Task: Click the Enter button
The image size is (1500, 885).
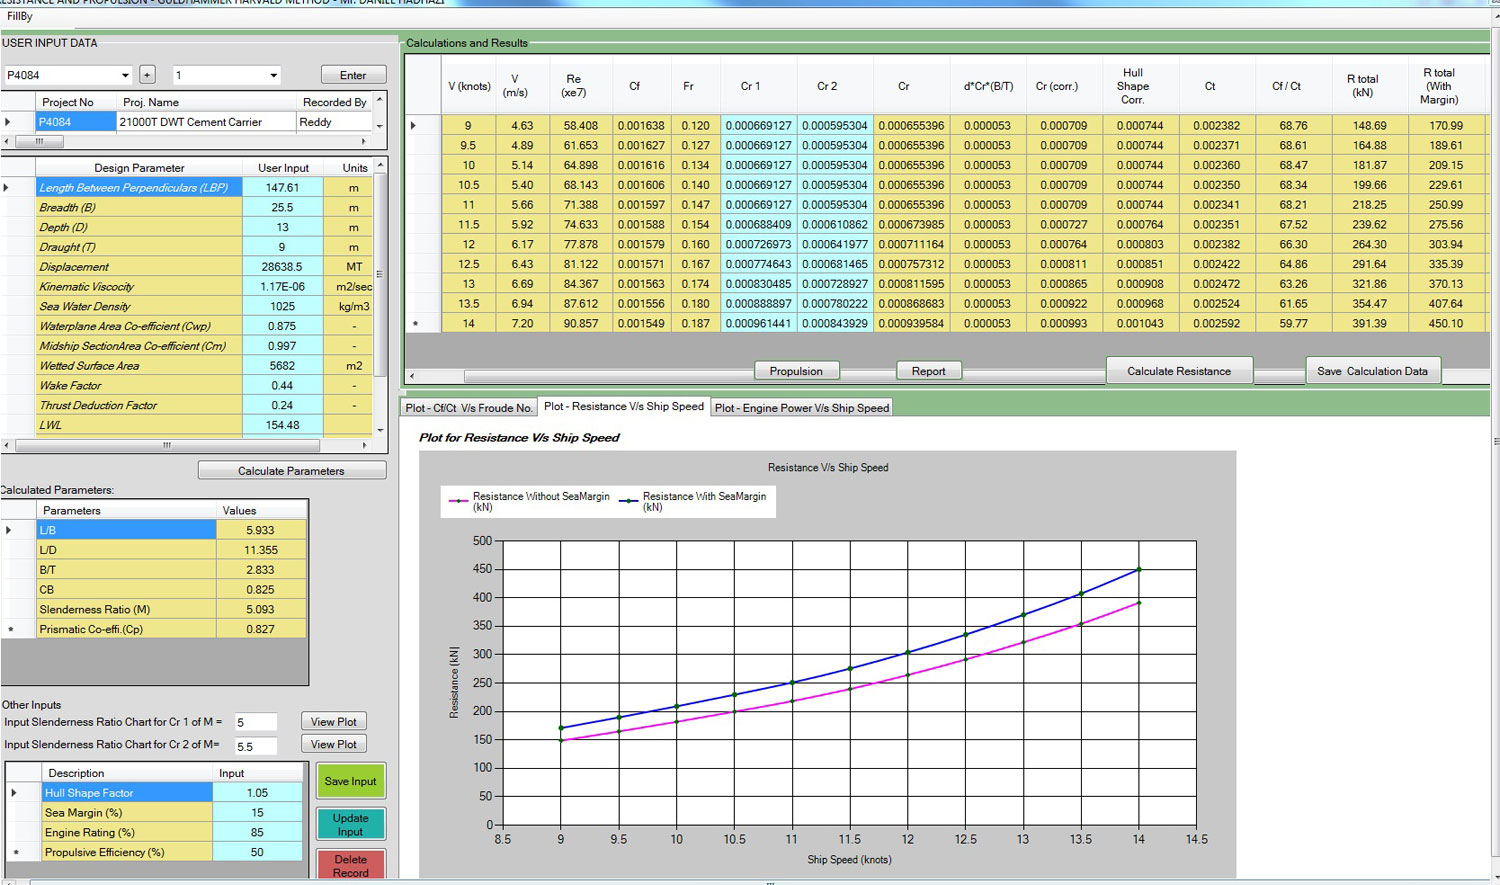Action: click(x=353, y=75)
